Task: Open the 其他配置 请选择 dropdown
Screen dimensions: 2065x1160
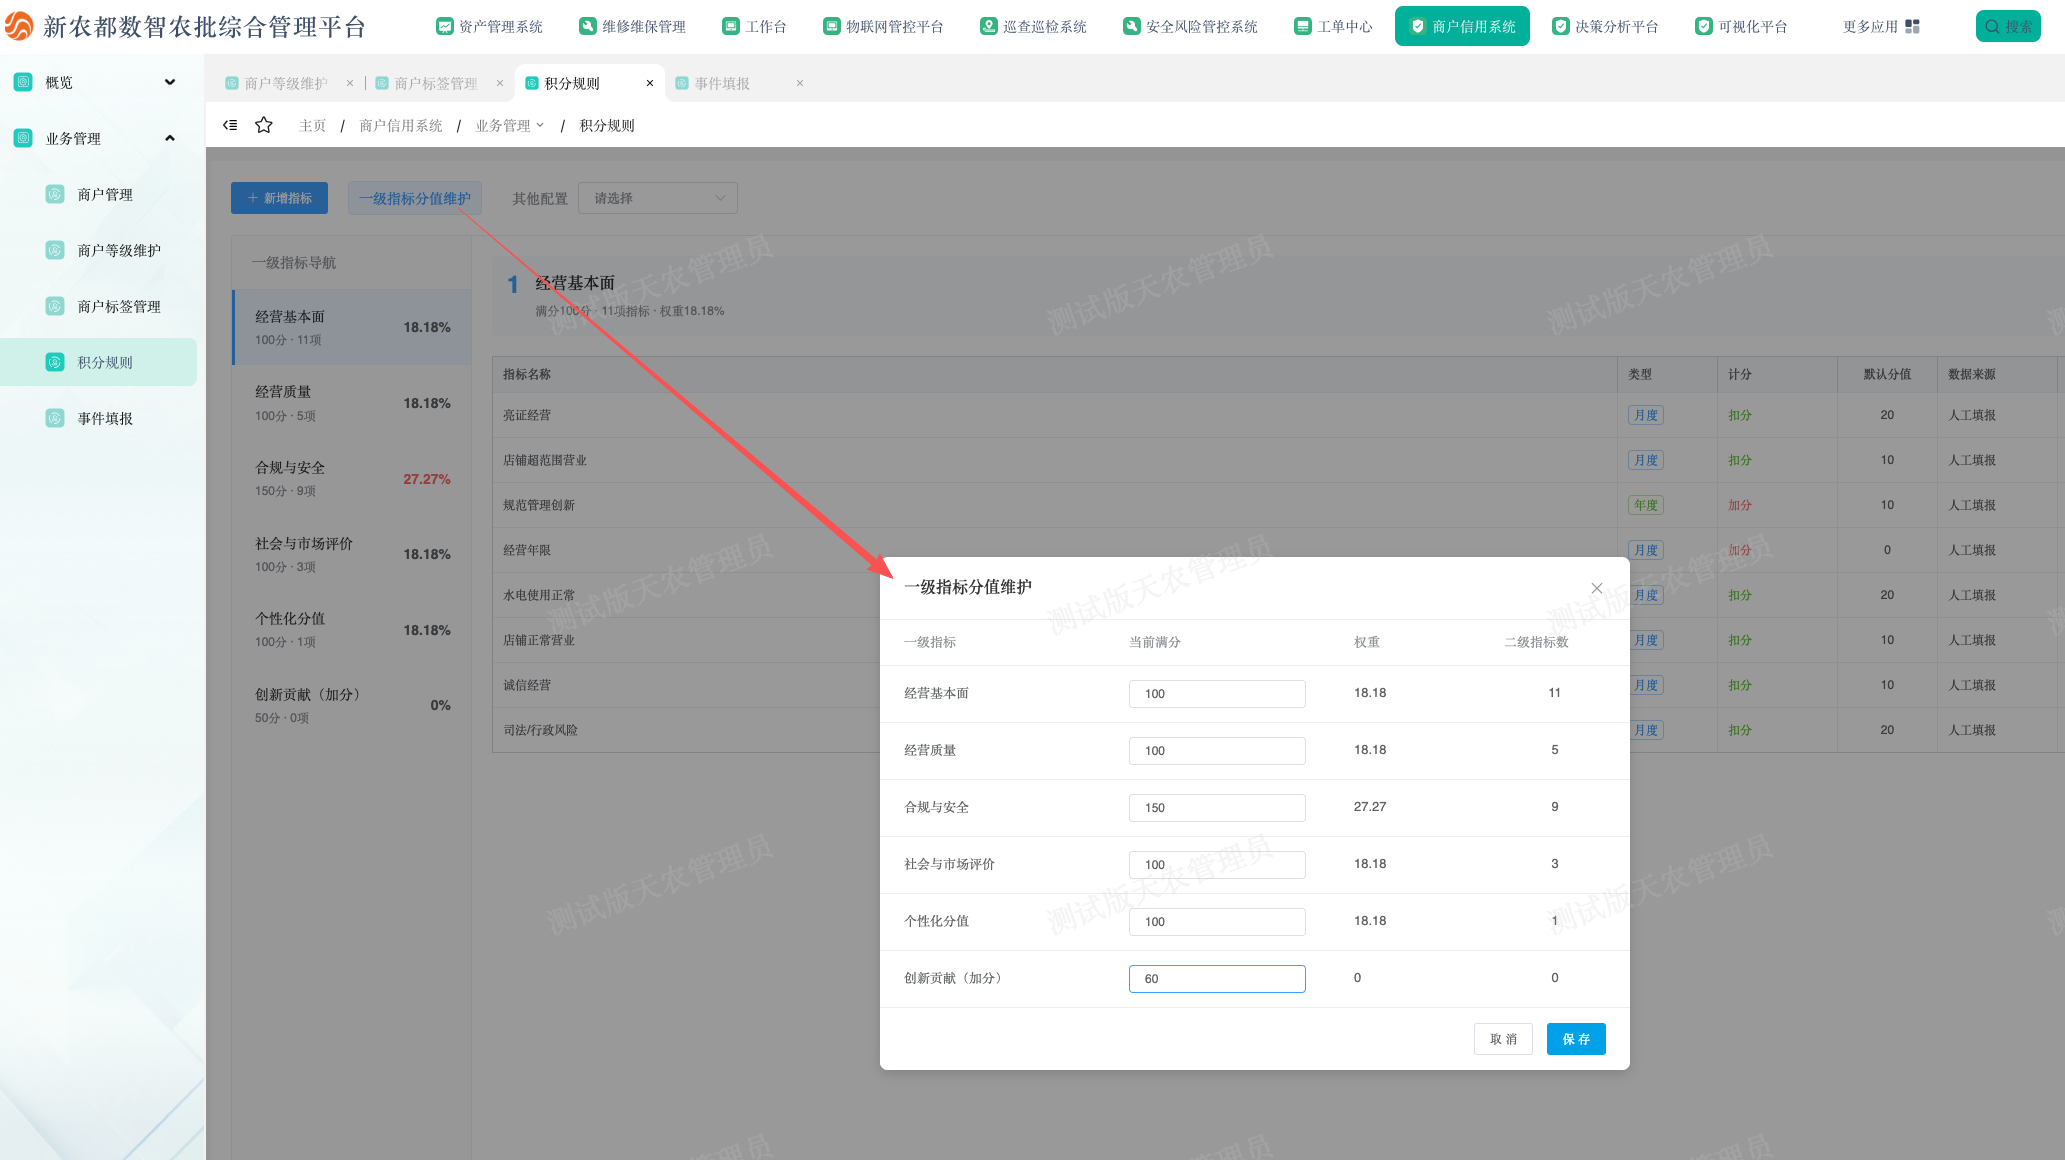Action: click(x=658, y=198)
